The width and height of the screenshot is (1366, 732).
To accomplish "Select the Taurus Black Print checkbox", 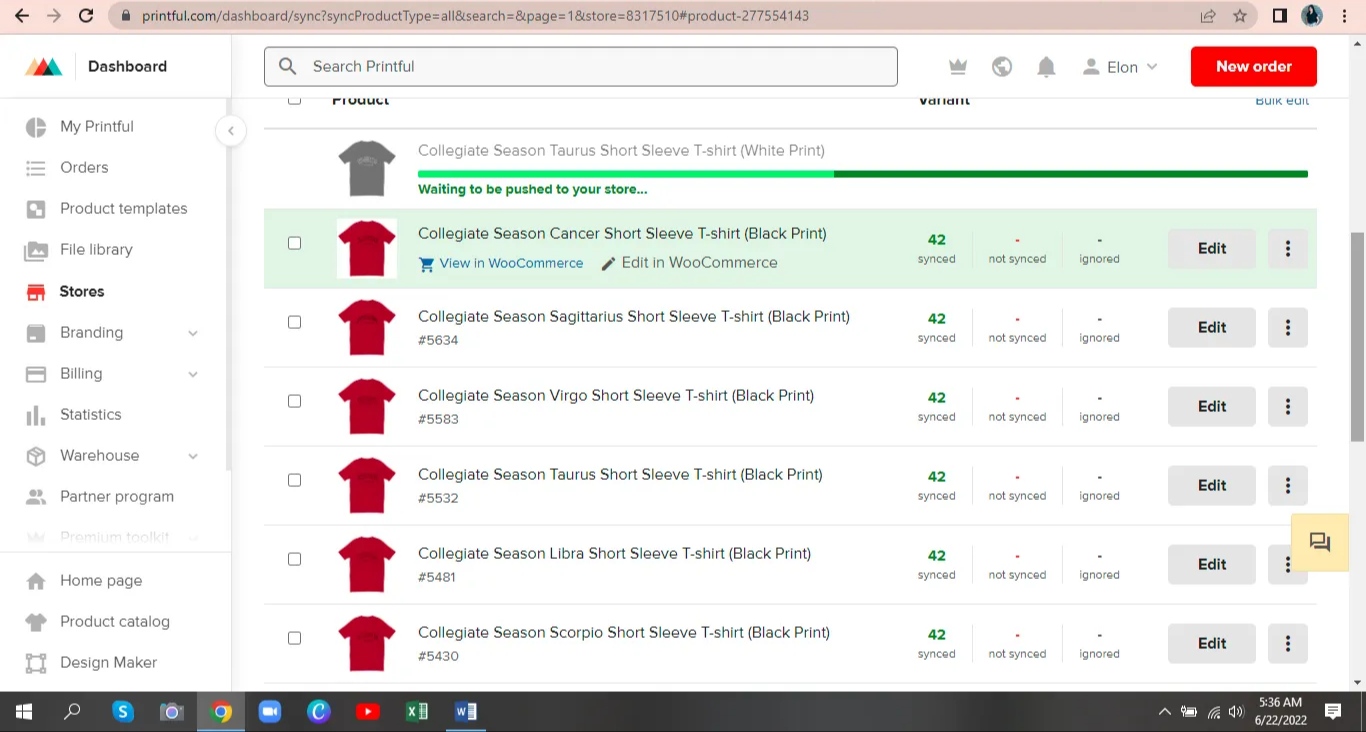I will click(x=294, y=480).
